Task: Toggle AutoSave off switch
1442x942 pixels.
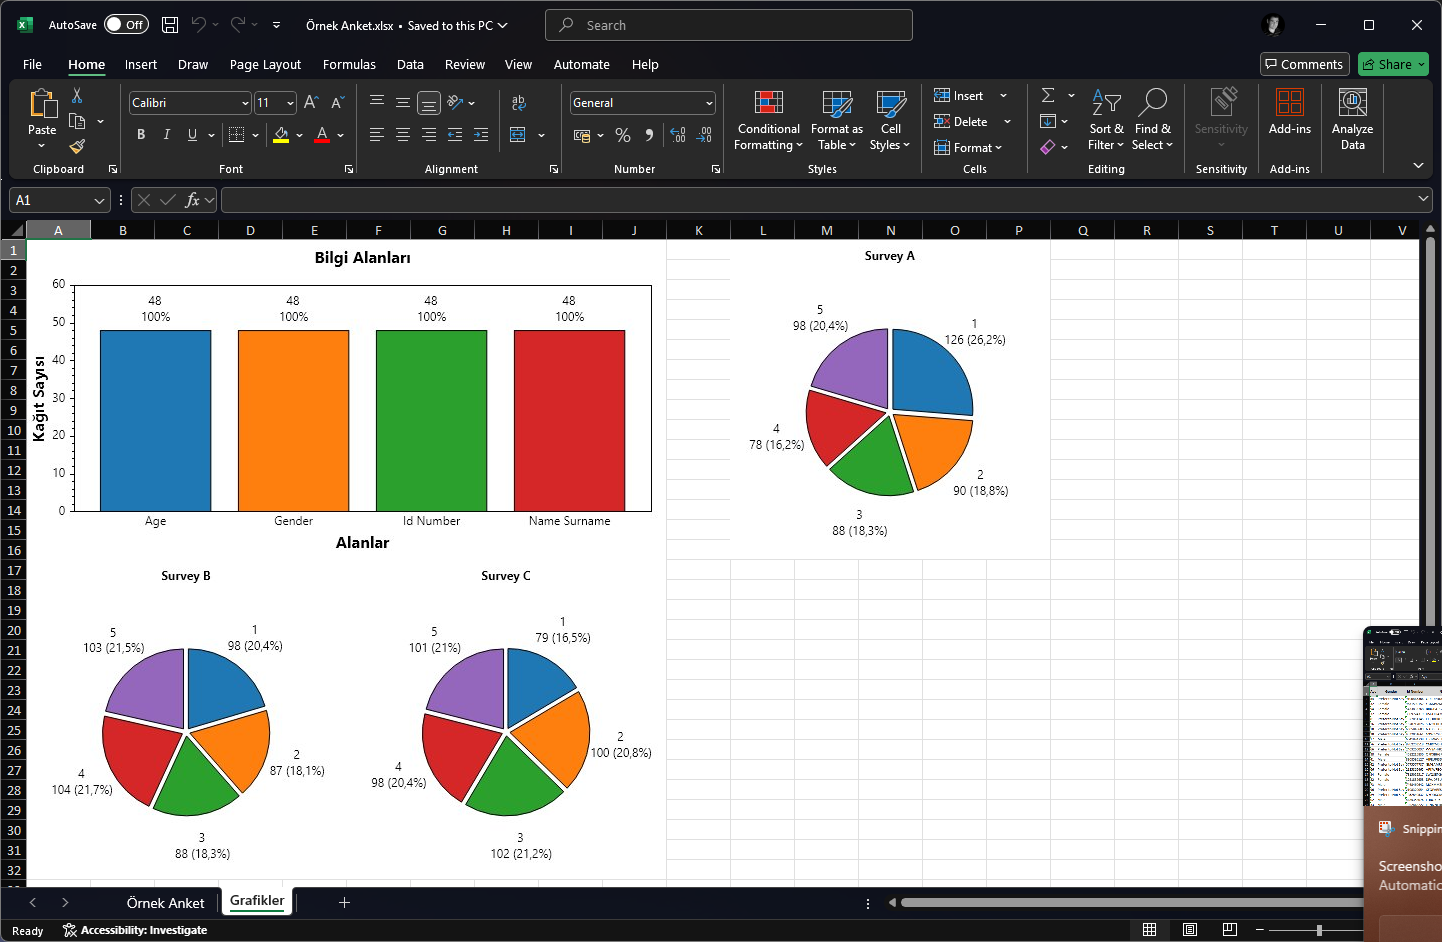Action: tap(126, 24)
